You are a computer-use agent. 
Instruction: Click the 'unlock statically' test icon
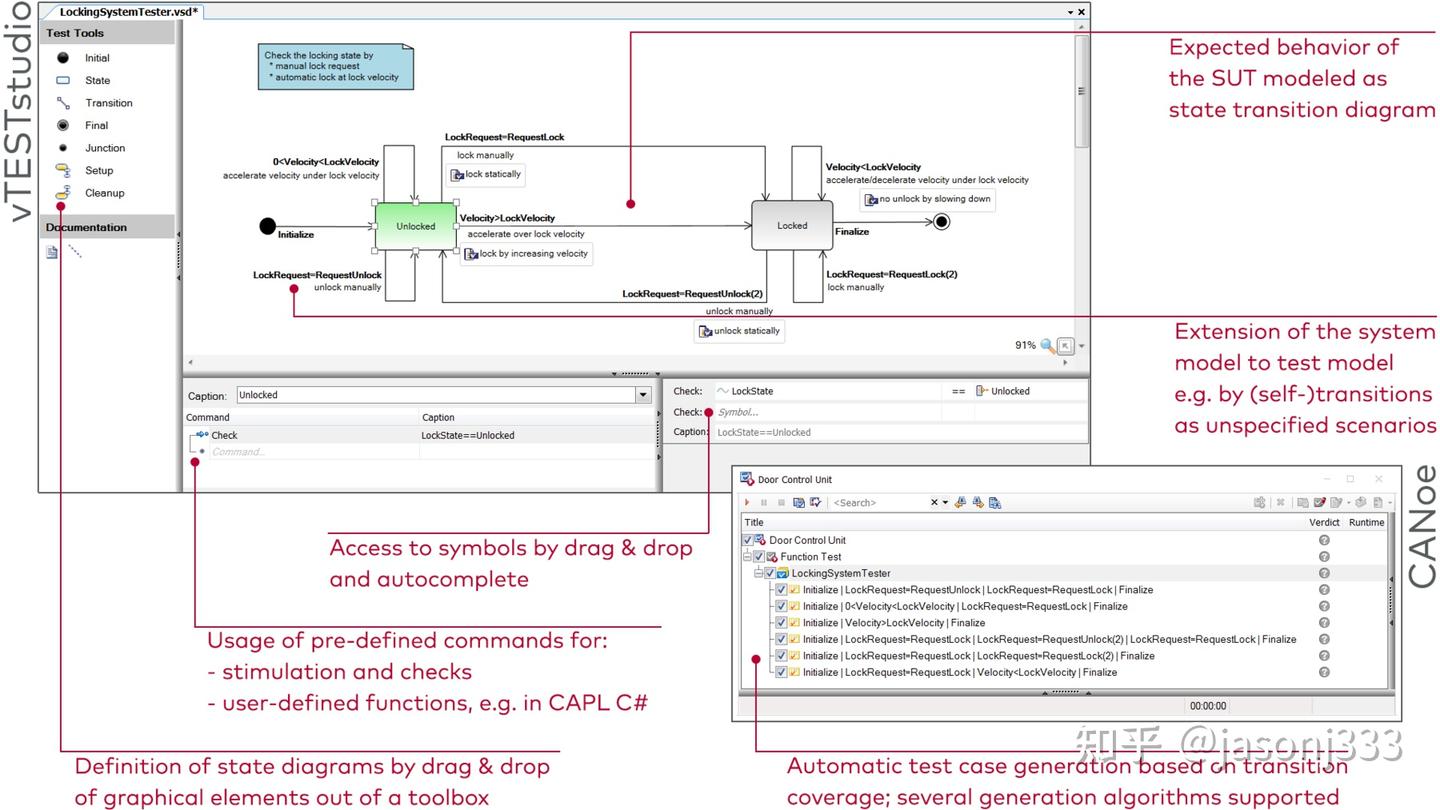pos(706,331)
